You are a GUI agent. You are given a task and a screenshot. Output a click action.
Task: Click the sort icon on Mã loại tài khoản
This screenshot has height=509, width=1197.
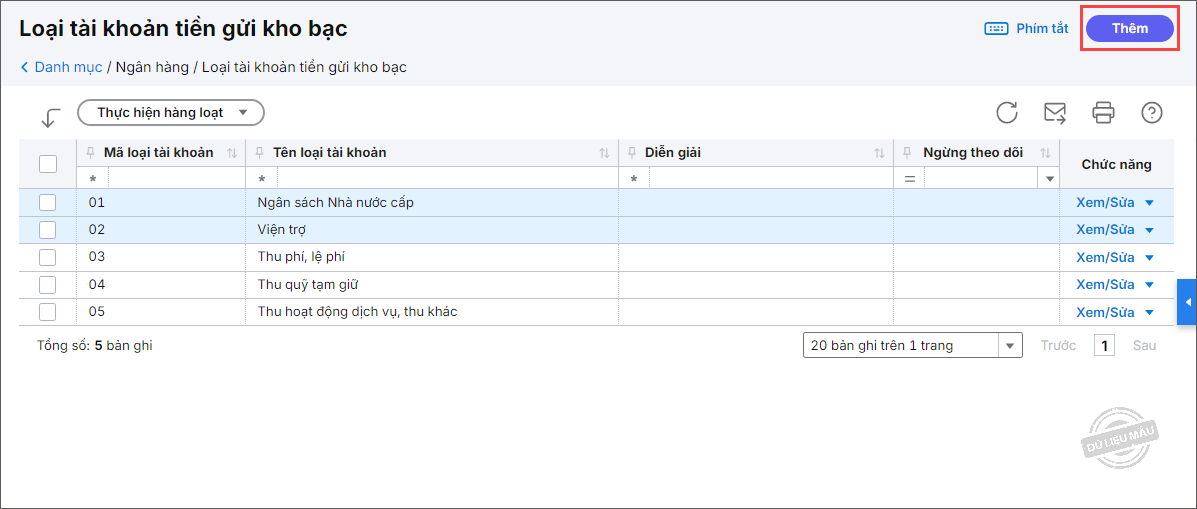[232, 153]
